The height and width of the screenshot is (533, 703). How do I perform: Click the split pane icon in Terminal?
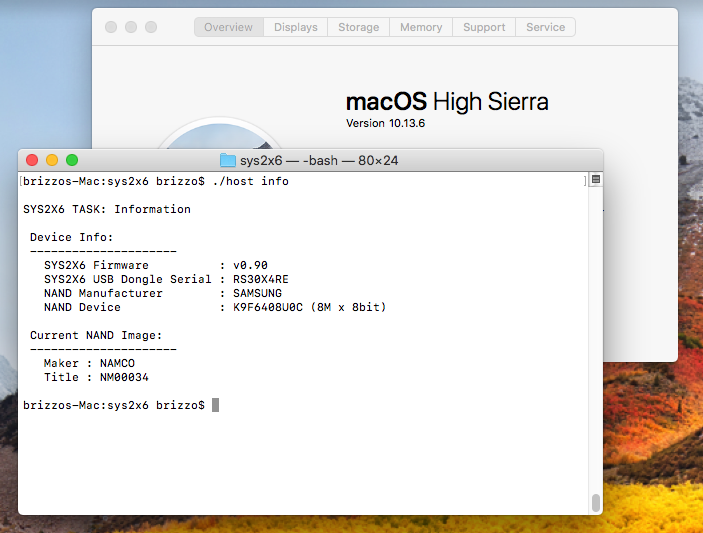[x=596, y=179]
